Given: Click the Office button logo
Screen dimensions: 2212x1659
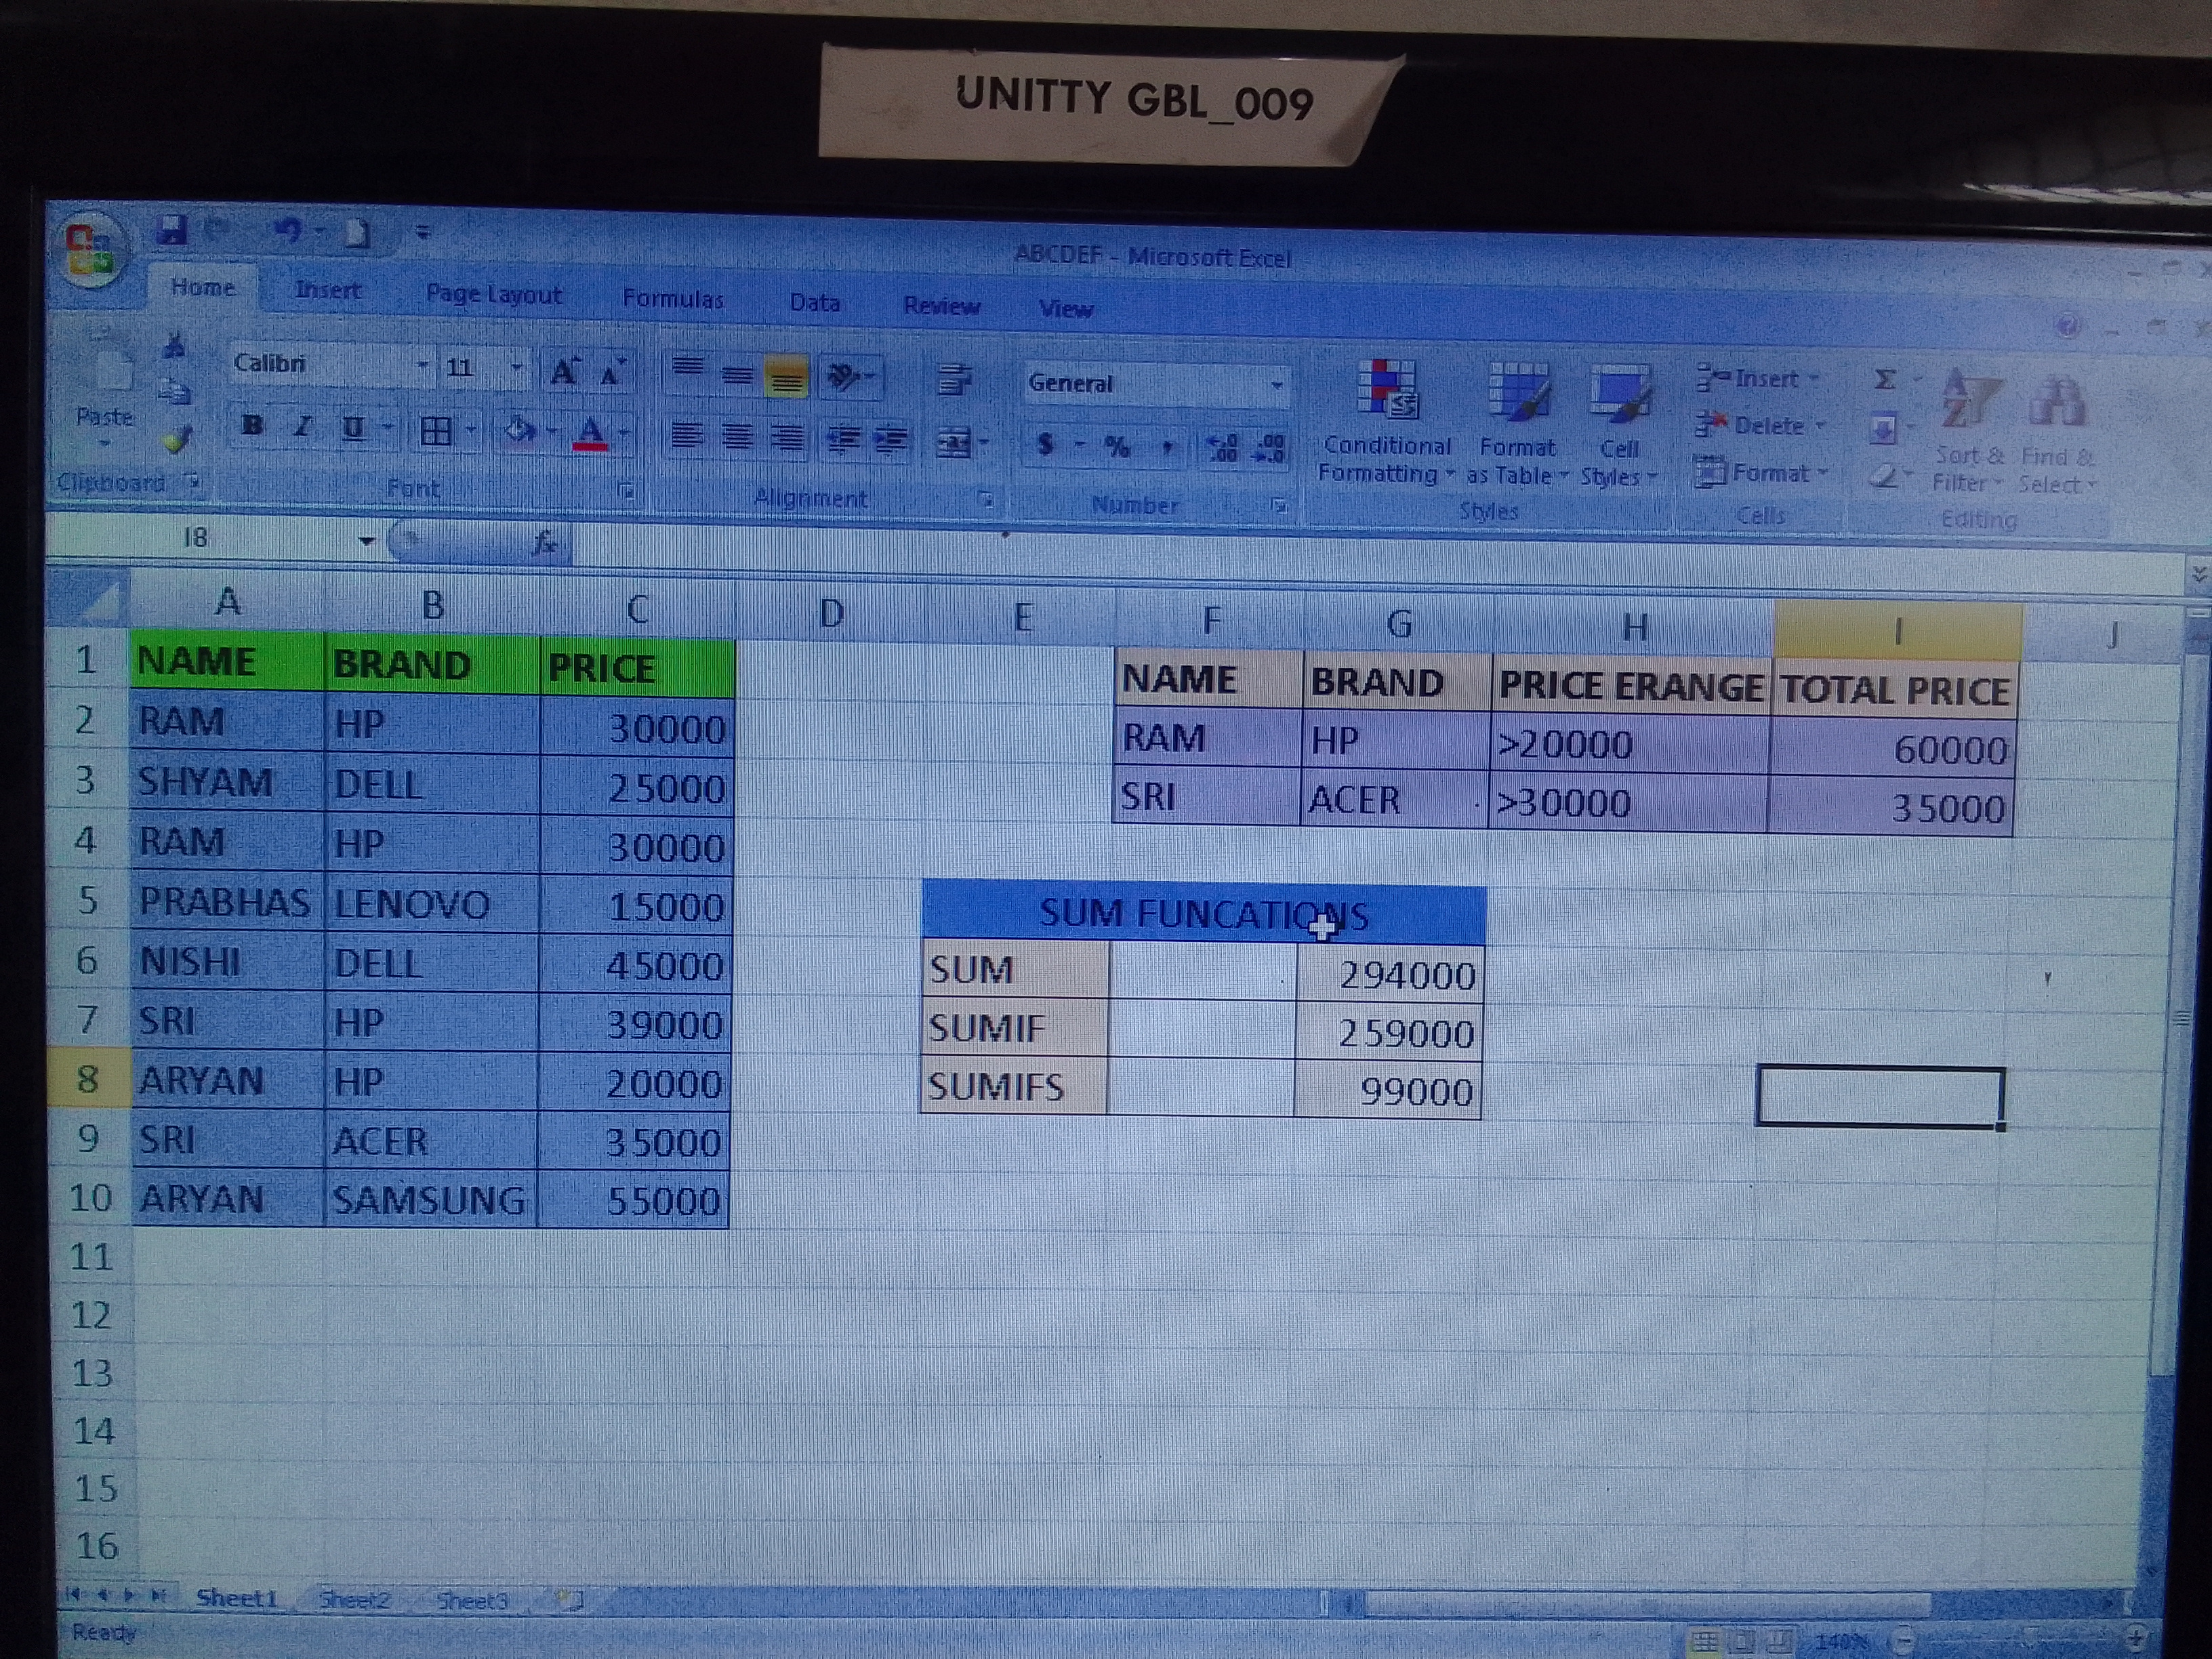Looking at the screenshot, I should click(x=90, y=250).
